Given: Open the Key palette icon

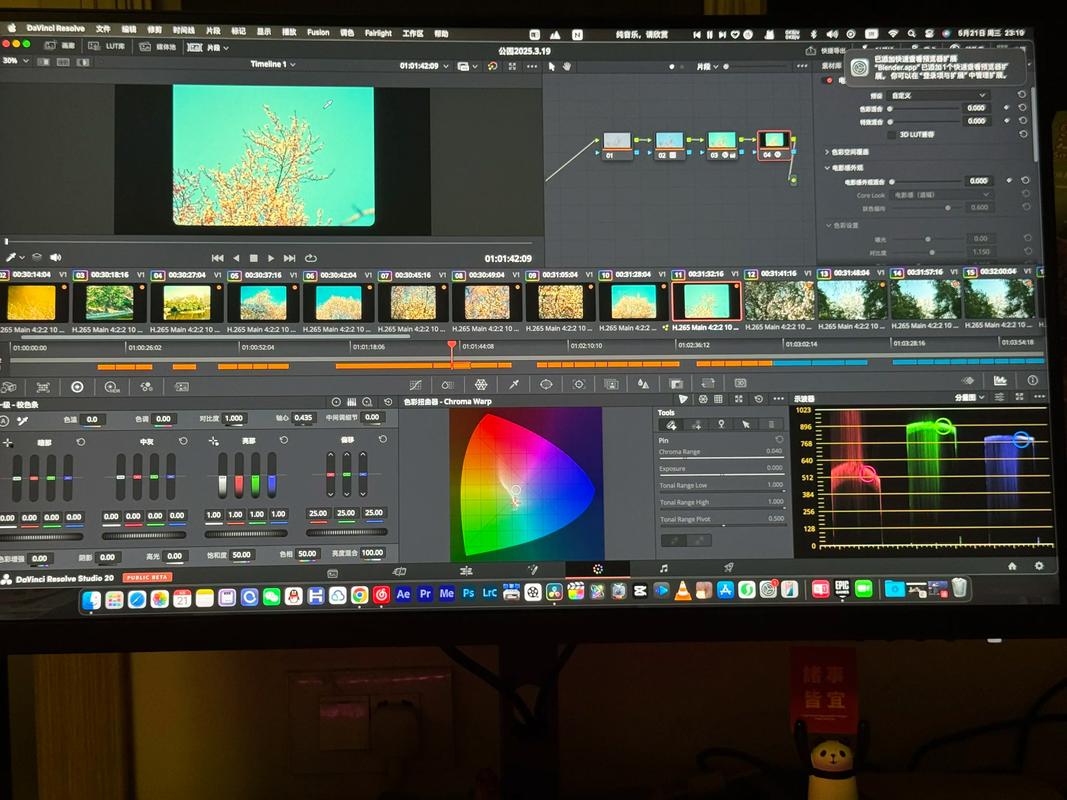Looking at the screenshot, I should pos(676,385).
